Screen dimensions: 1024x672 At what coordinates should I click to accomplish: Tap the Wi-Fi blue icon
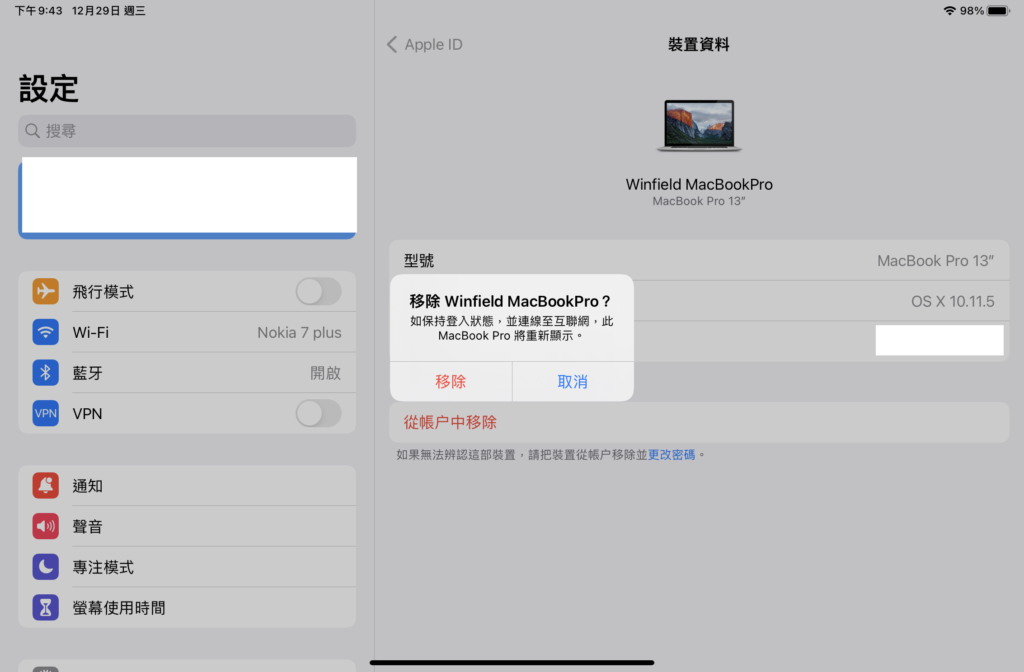46,332
